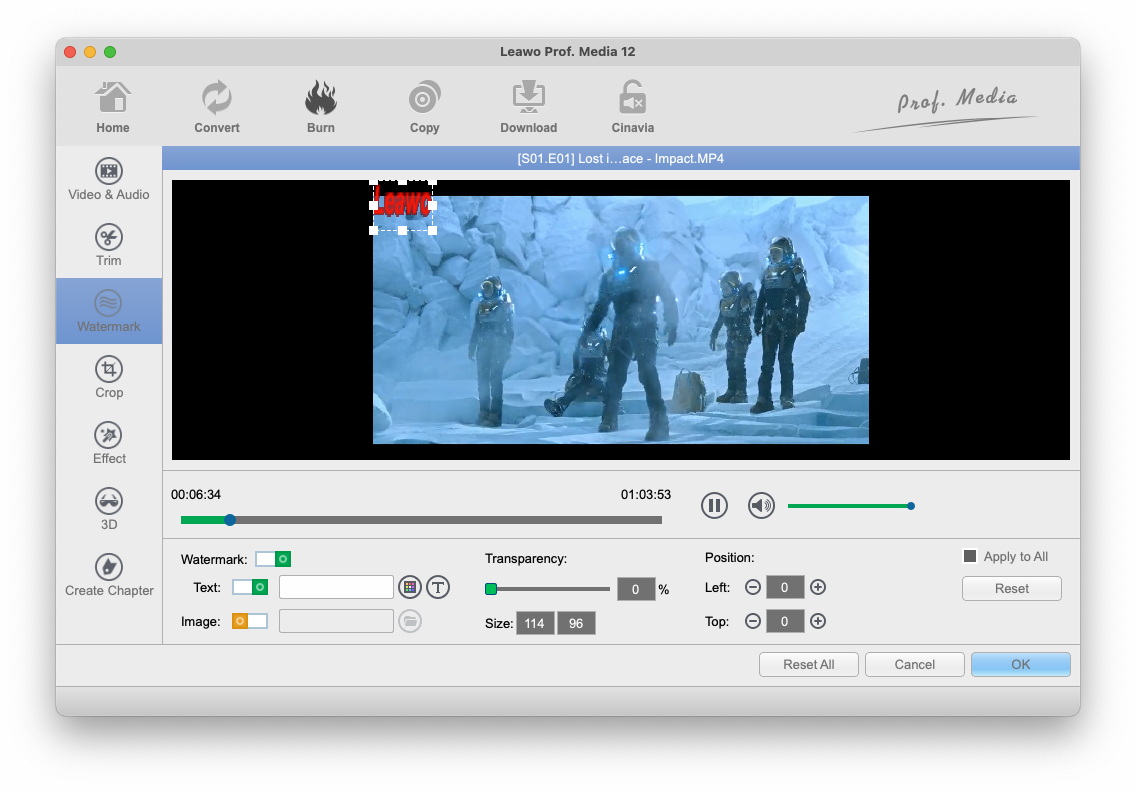This screenshot has width=1136, height=790.
Task: Open the Burn module
Action: click(321, 107)
